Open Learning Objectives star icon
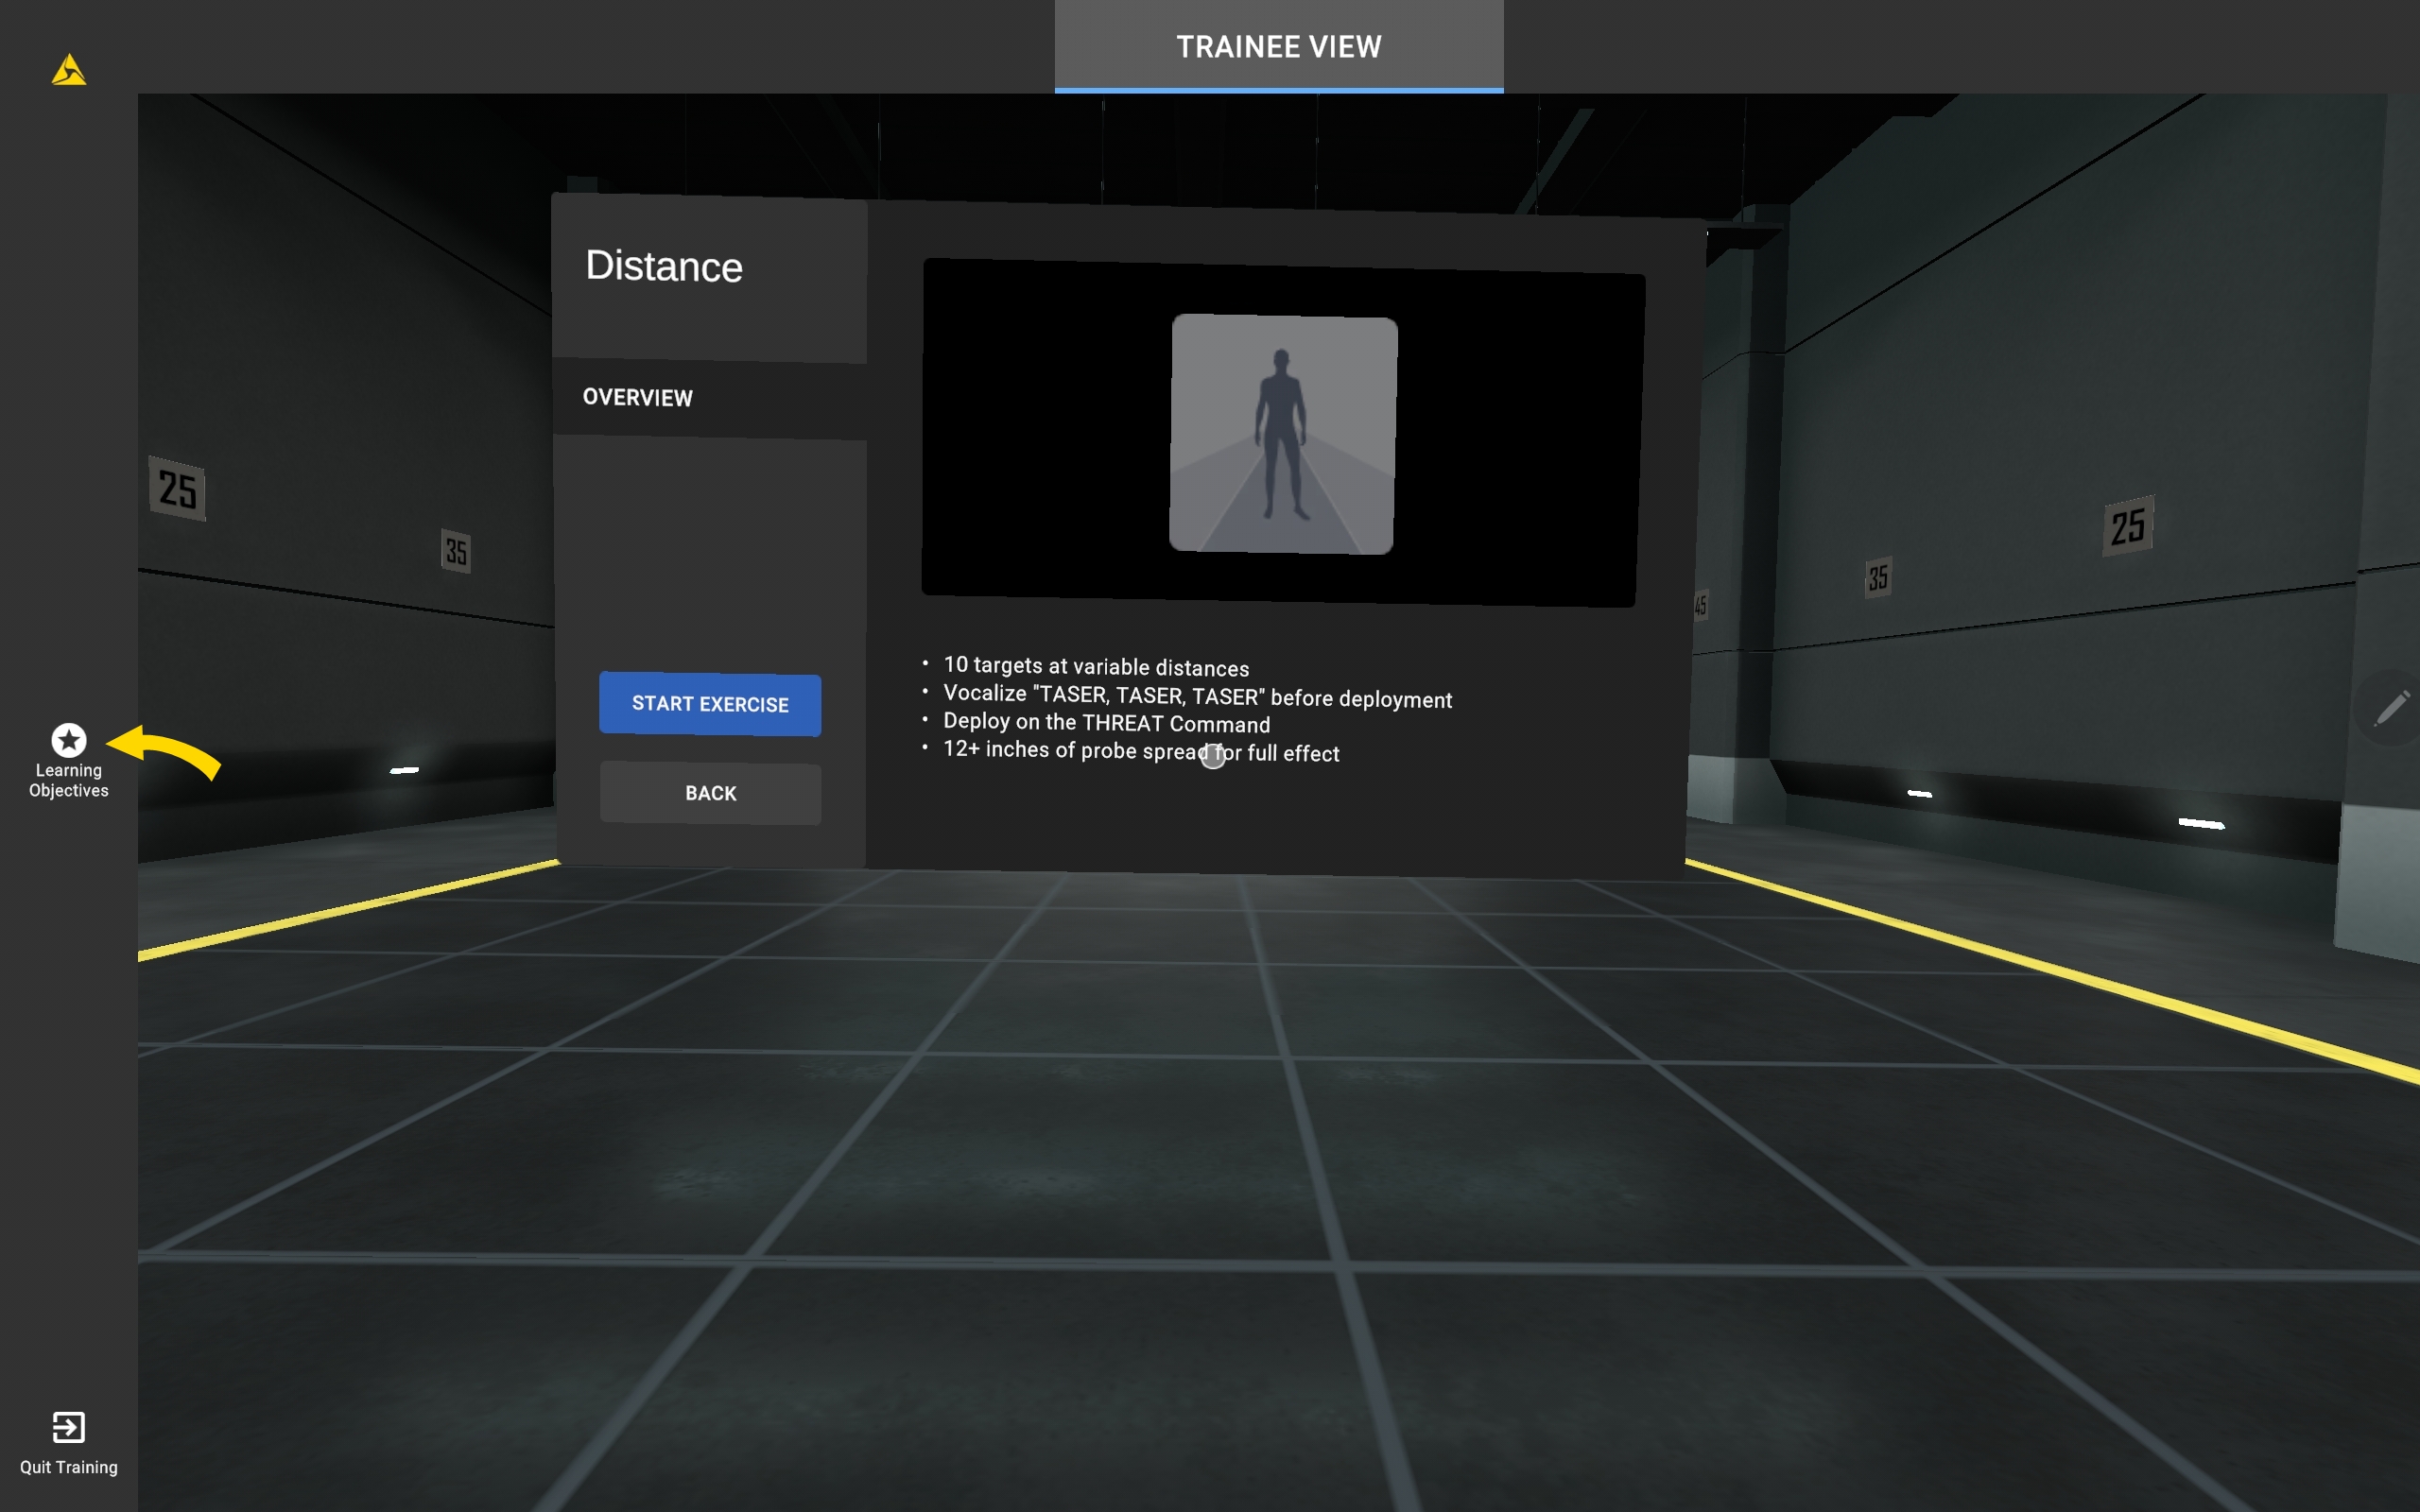Viewport: 2420px width, 1512px height. pyautogui.click(x=68, y=740)
